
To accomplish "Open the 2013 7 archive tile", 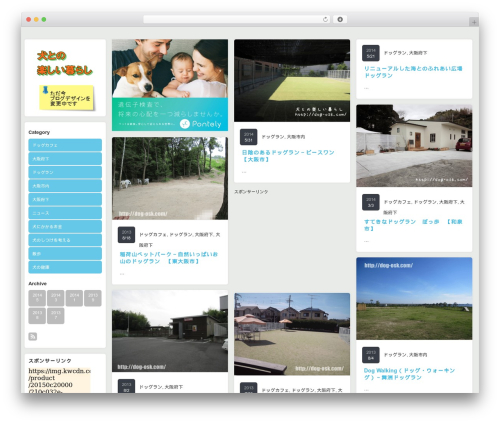I will 56,316.
